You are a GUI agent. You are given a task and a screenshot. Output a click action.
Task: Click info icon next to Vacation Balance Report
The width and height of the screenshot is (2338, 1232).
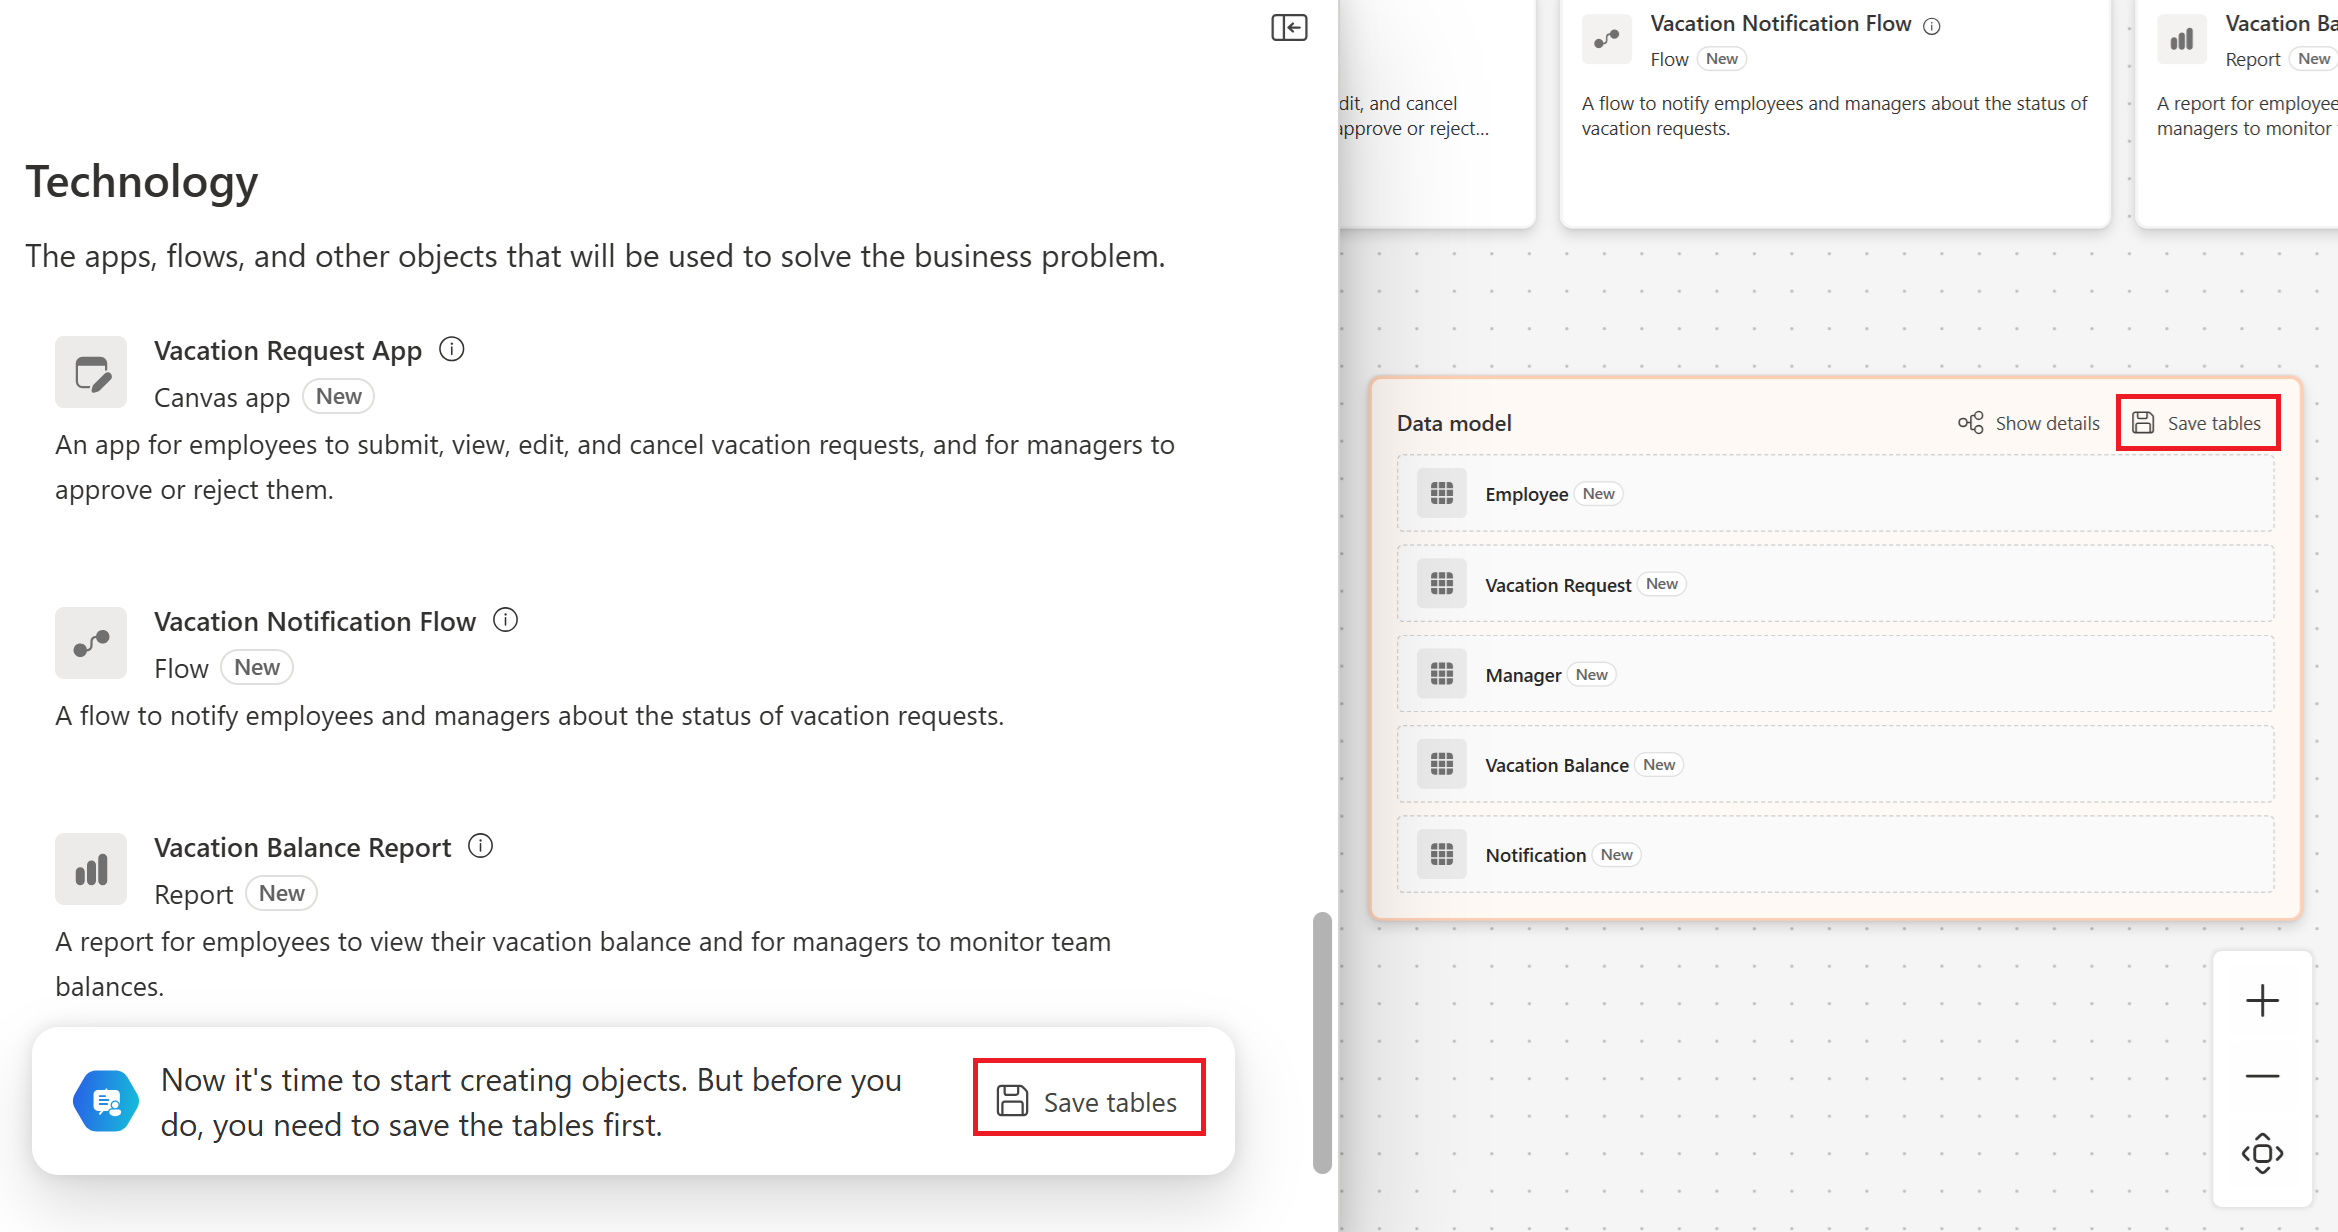pos(481,846)
